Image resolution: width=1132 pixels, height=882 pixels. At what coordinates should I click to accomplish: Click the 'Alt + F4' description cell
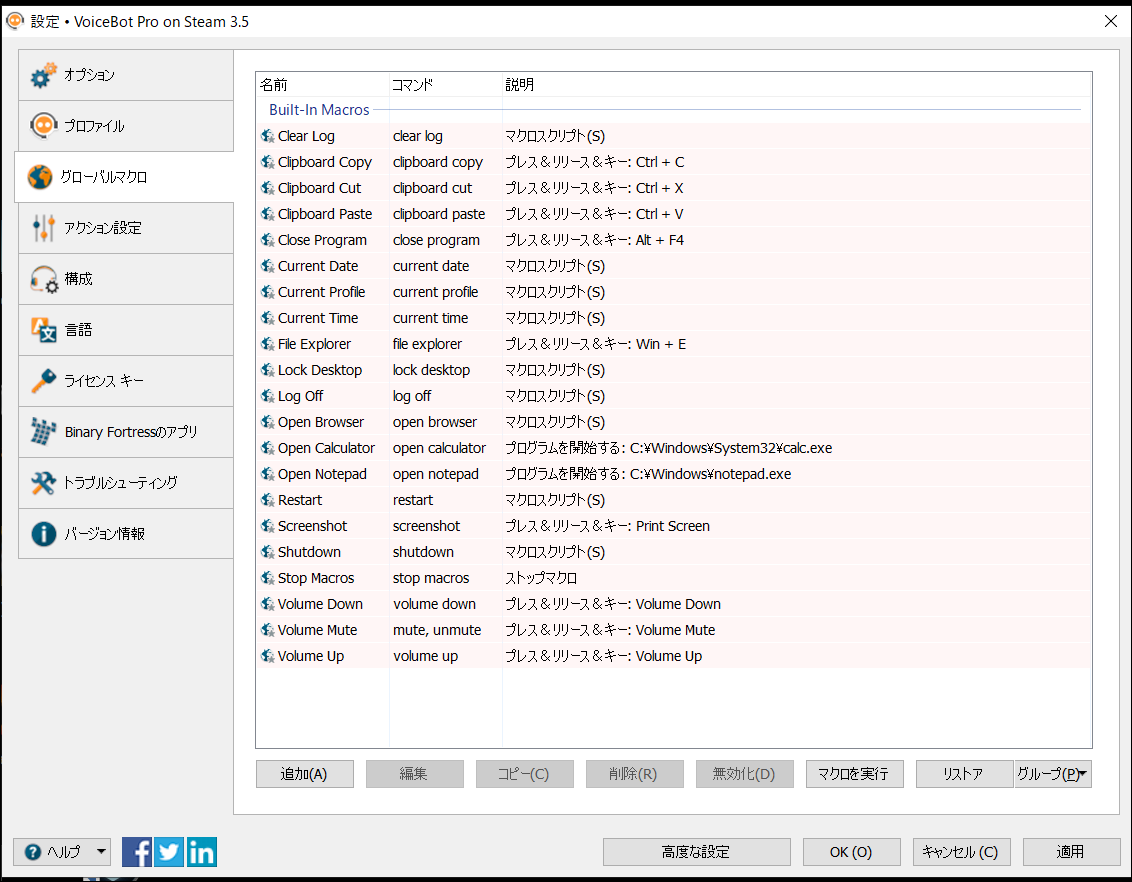tap(594, 240)
